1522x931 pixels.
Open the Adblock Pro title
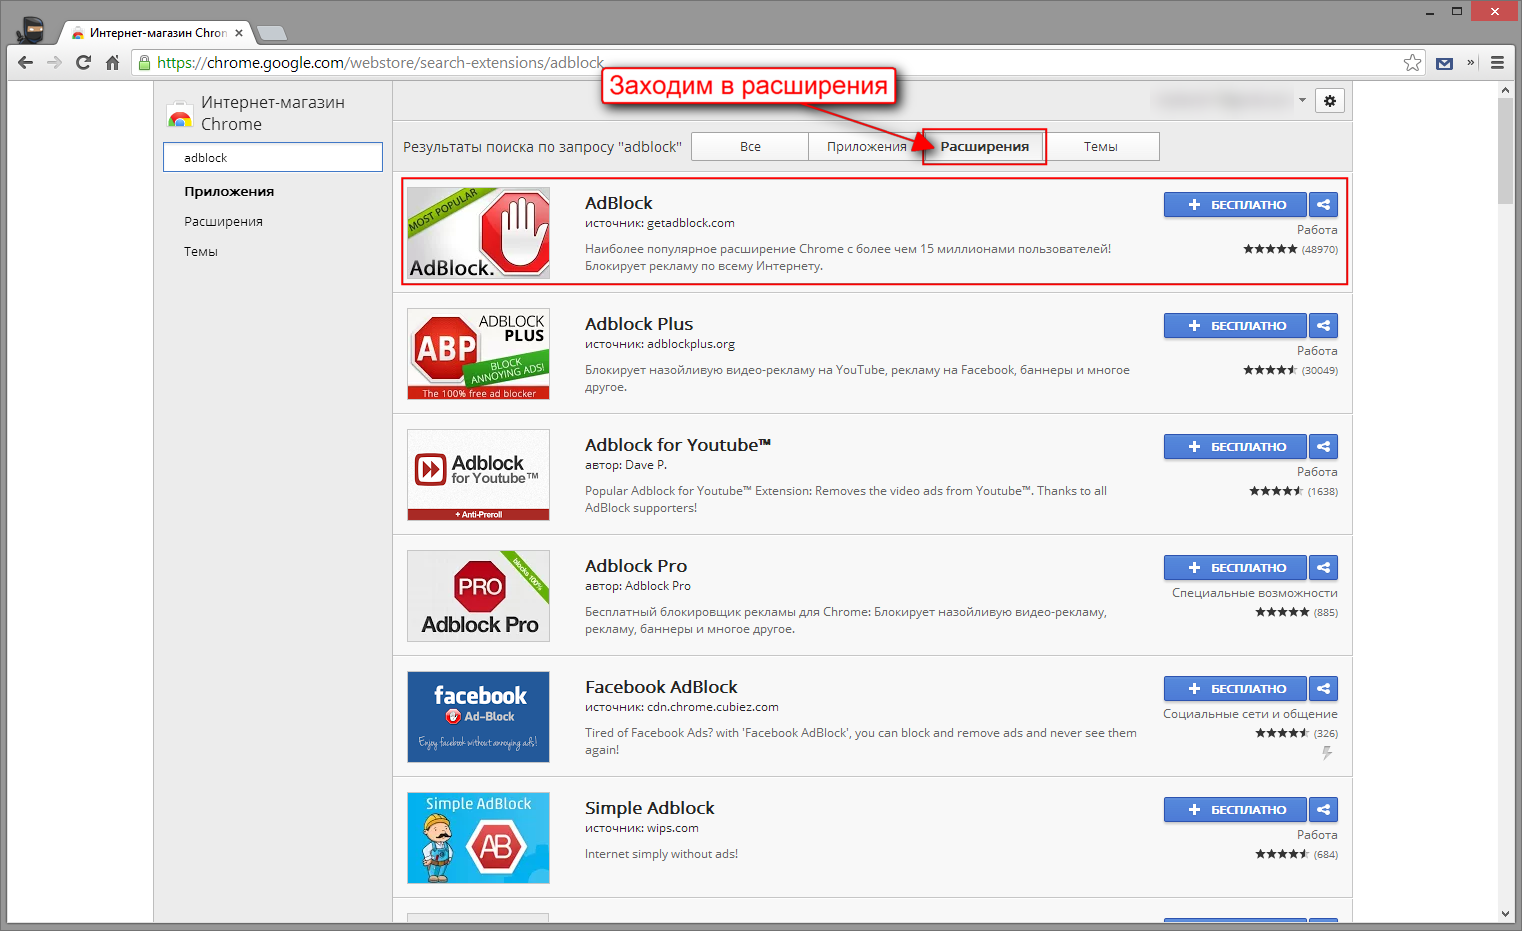[636, 566]
